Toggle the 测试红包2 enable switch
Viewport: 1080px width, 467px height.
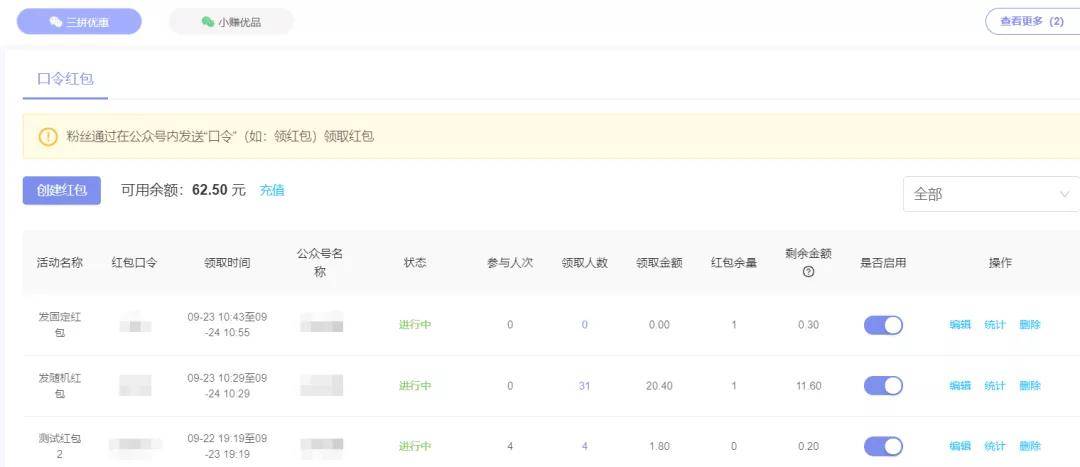click(x=883, y=446)
